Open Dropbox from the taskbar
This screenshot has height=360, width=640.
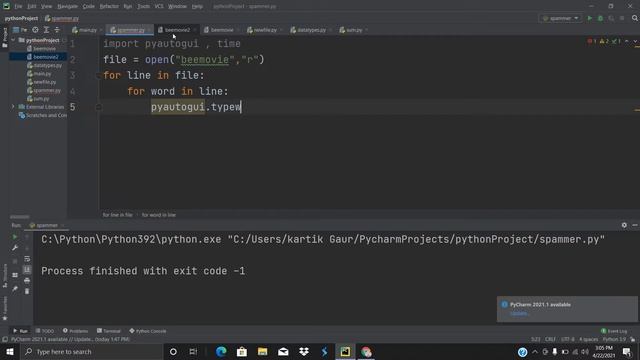[x=304, y=352]
